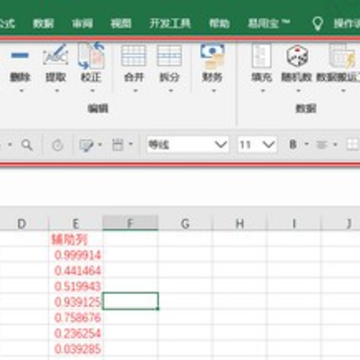360x360 pixels.
Task: Click the magnifier search icon in quick toolbar
Action: click(27, 145)
